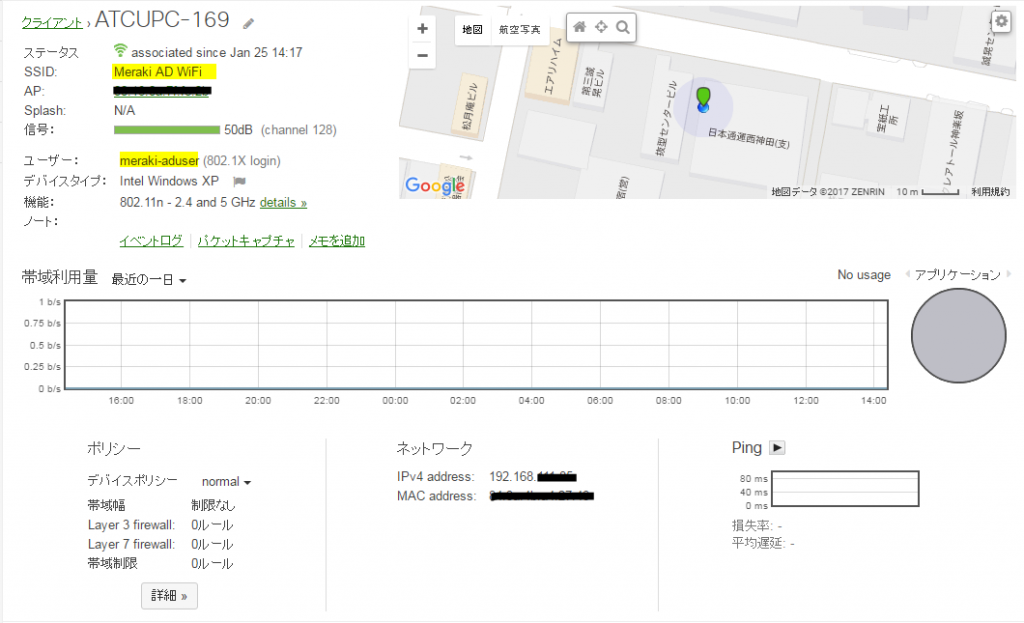Click the 日本通運西神田(支) map label
Viewport: 1024px width, 623px height.
click(x=749, y=138)
